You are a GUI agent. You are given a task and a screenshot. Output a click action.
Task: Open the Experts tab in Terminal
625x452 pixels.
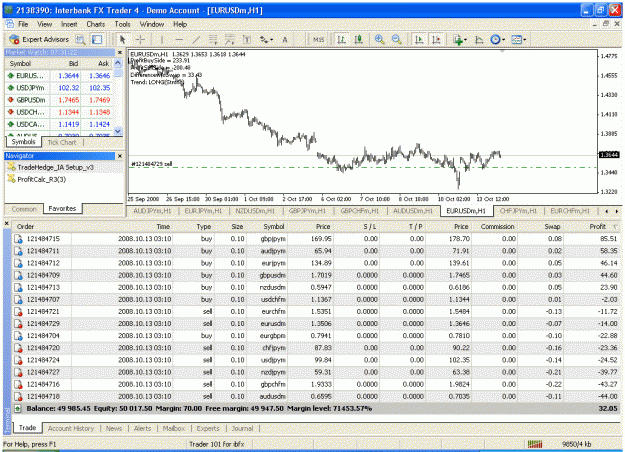pos(208,428)
